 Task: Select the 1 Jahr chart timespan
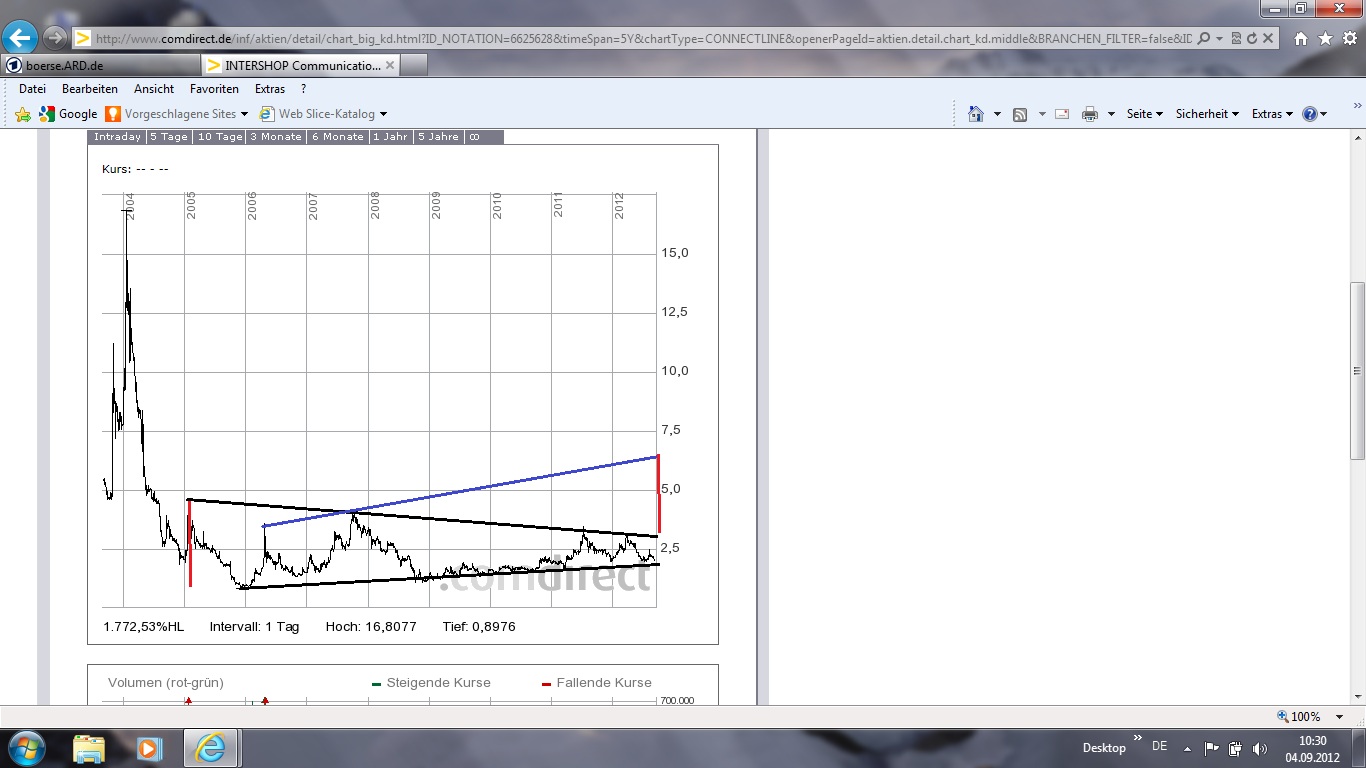click(389, 137)
